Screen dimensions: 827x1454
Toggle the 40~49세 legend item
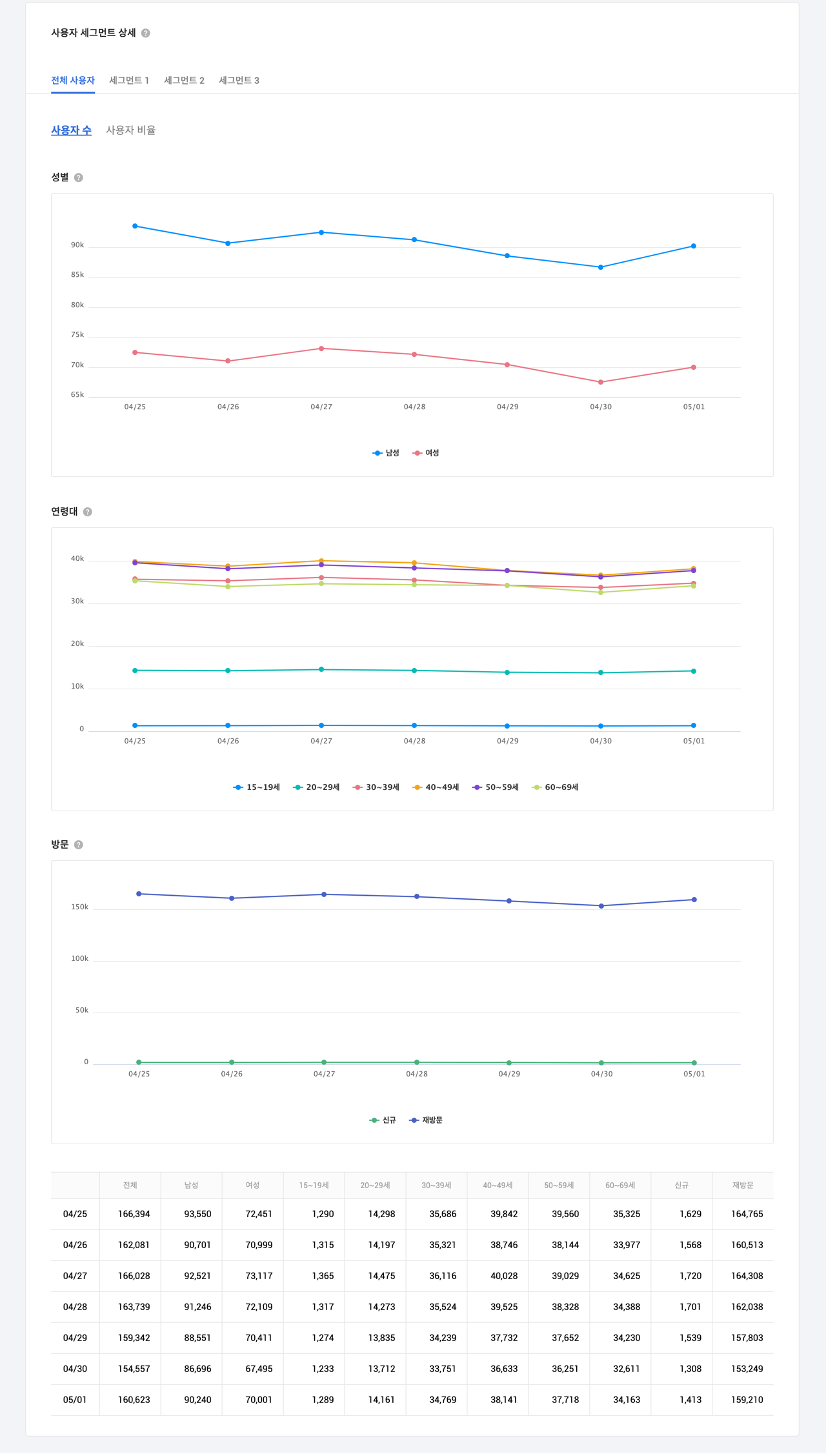[436, 788]
